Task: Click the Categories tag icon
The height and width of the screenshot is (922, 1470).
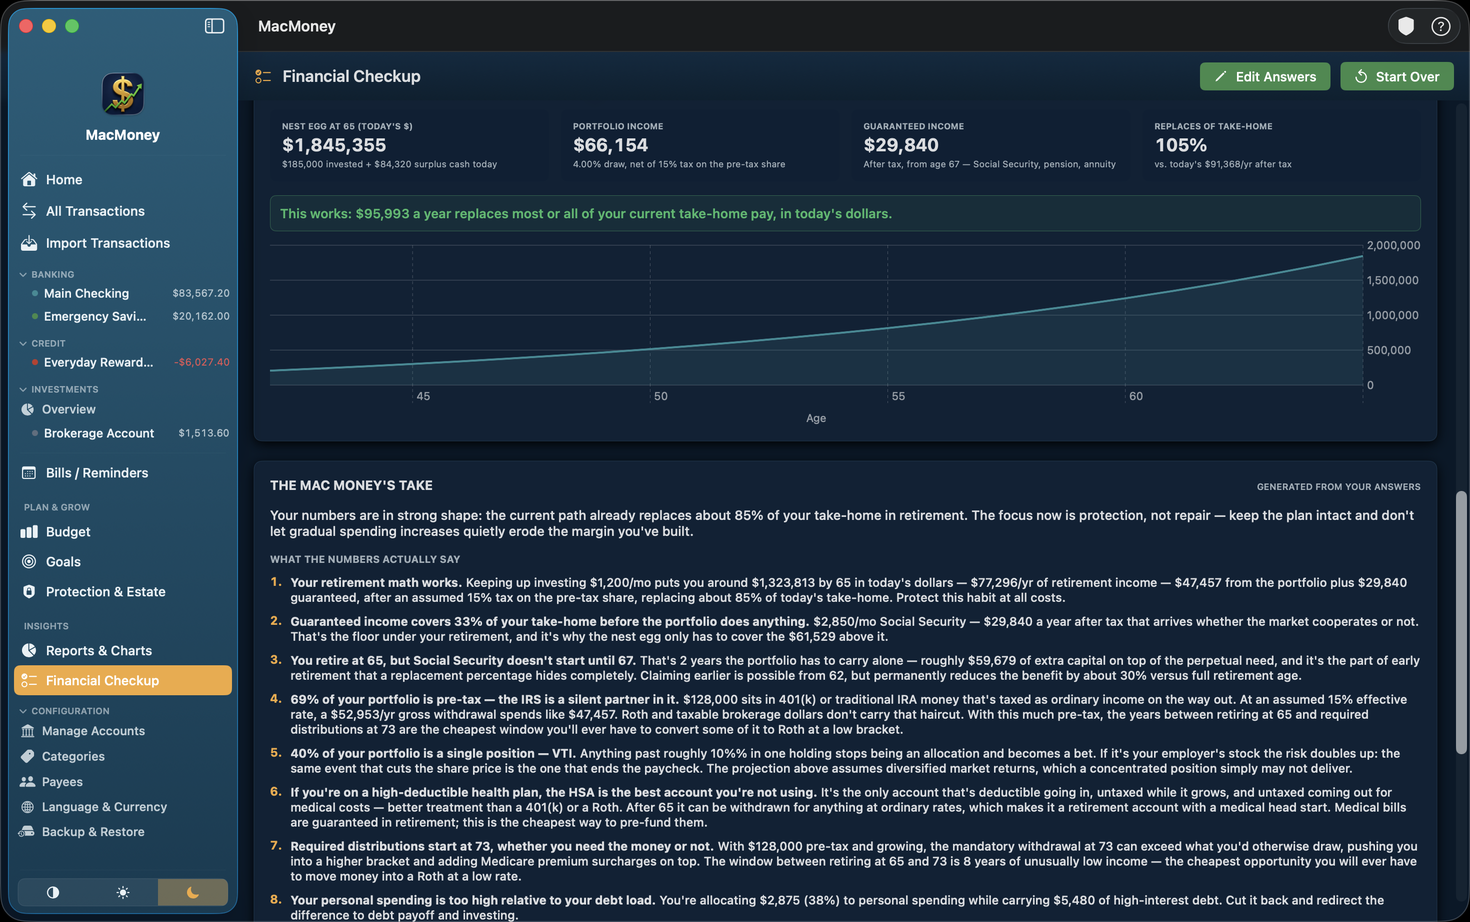Action: 27,756
